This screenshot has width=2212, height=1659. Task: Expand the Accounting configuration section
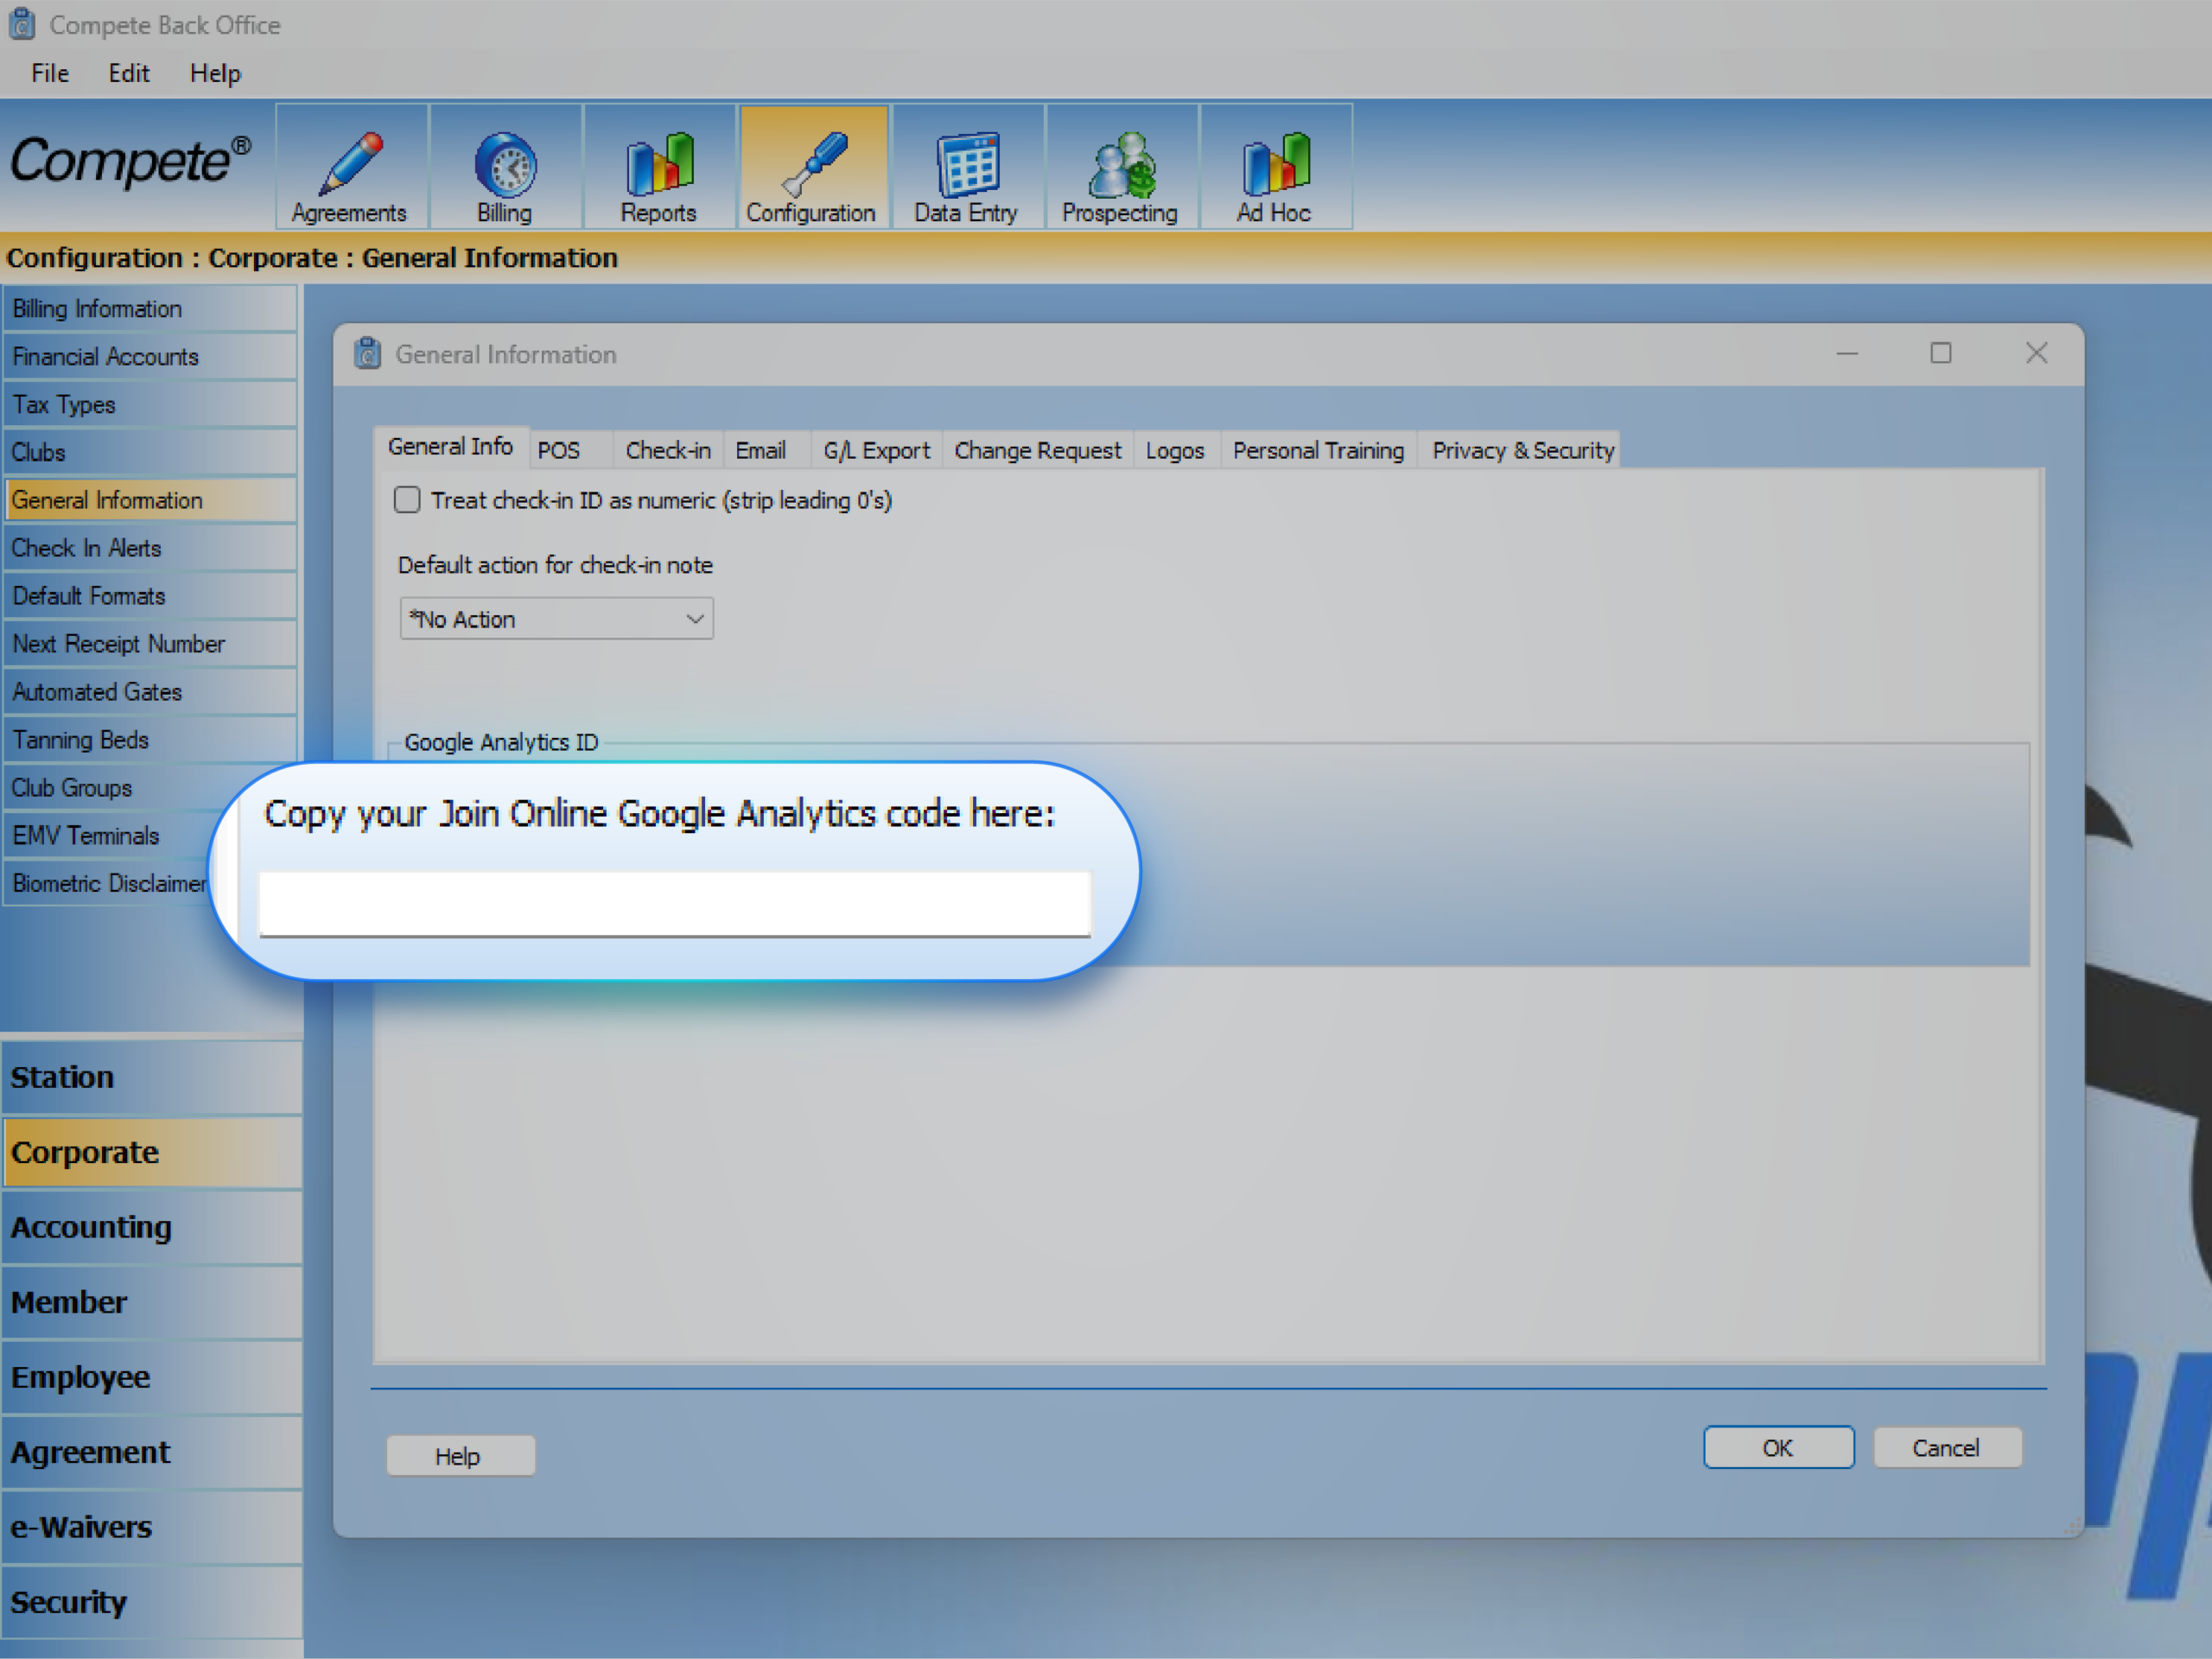click(x=152, y=1227)
